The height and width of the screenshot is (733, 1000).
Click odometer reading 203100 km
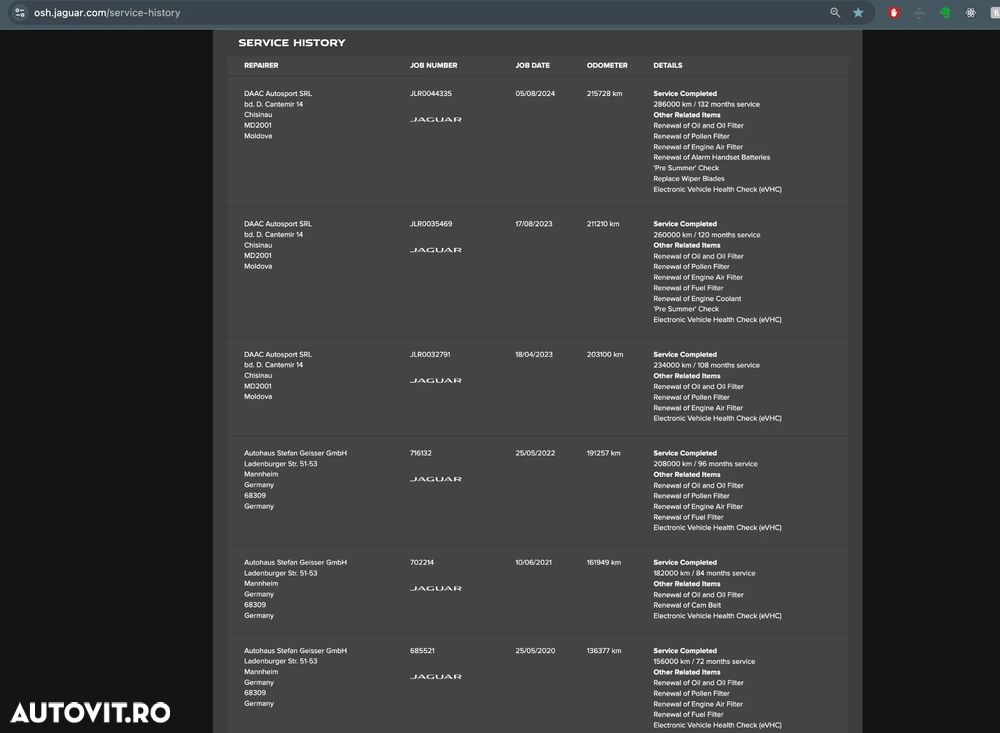(x=605, y=354)
